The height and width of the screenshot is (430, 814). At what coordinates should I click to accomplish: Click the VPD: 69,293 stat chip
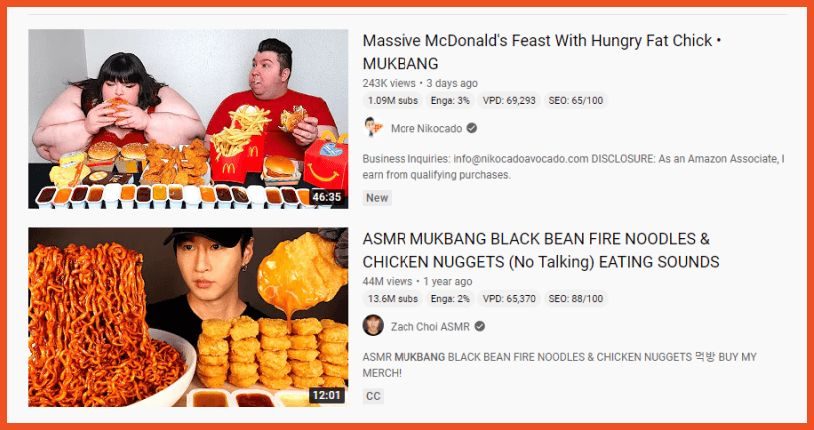click(509, 101)
